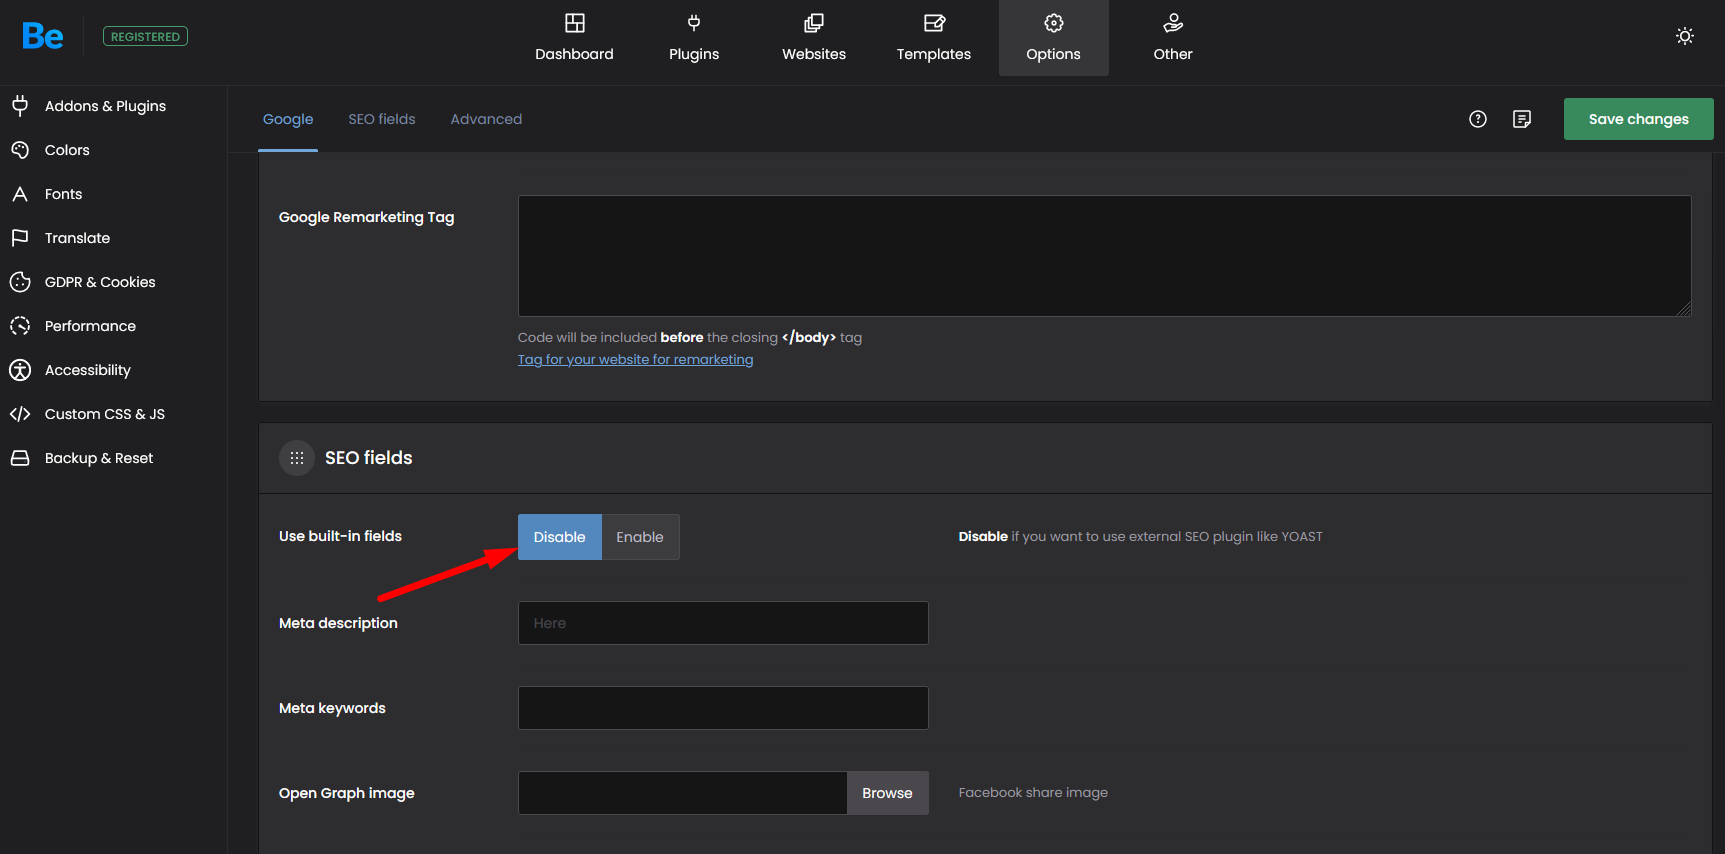This screenshot has height=854, width=1725.
Task: Open the Translate settings
Action: [x=77, y=238]
